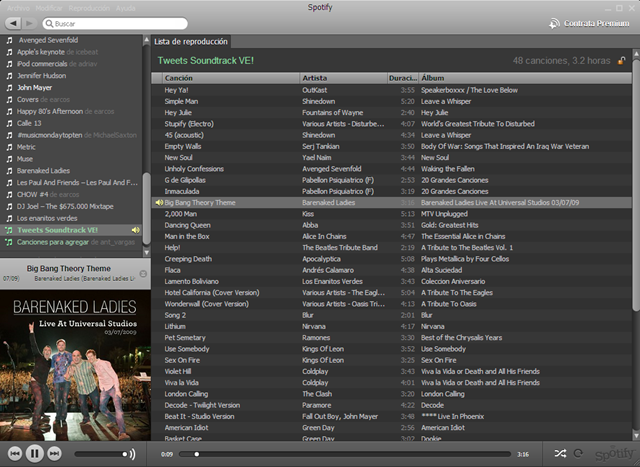Select the song Empty Walls
The width and height of the screenshot is (640, 467).
point(183,146)
